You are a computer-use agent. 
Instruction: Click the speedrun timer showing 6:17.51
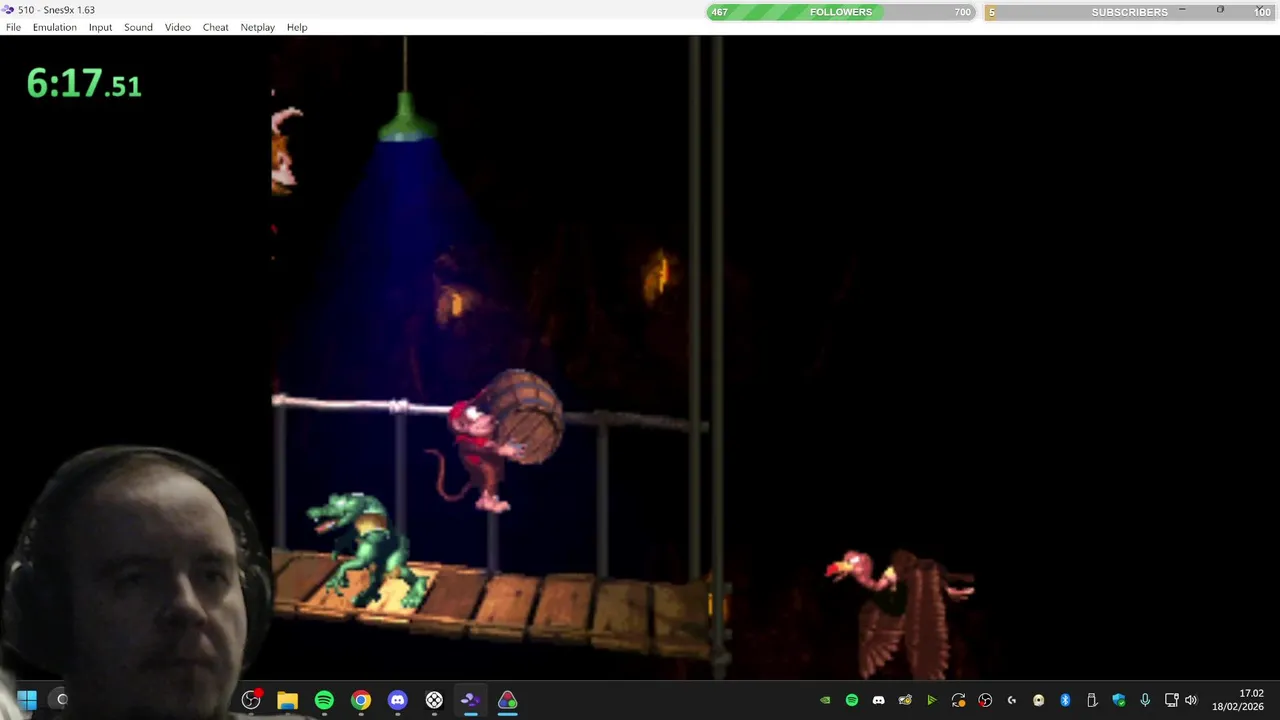84,84
